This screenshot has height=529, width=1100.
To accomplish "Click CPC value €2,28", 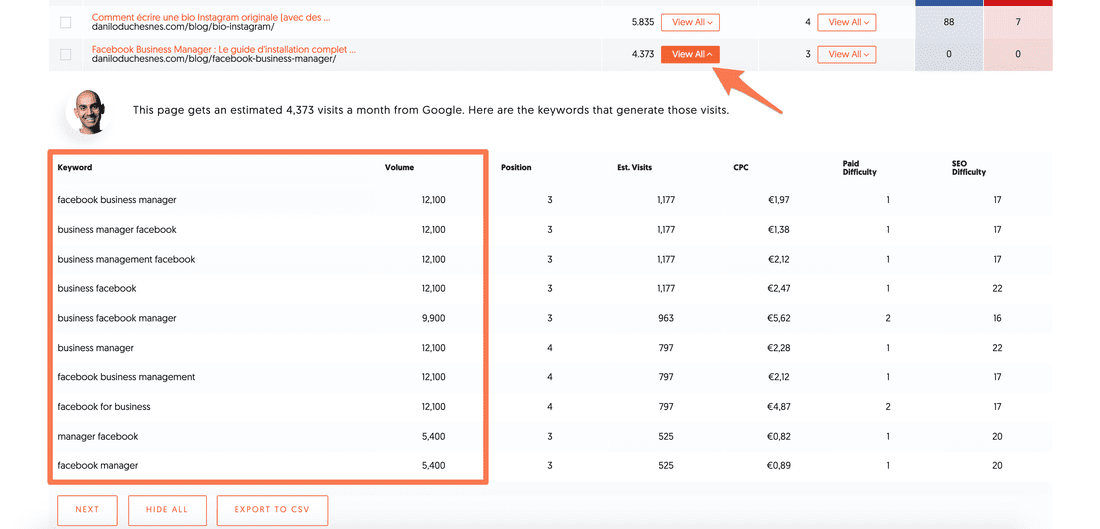I will [x=779, y=348].
